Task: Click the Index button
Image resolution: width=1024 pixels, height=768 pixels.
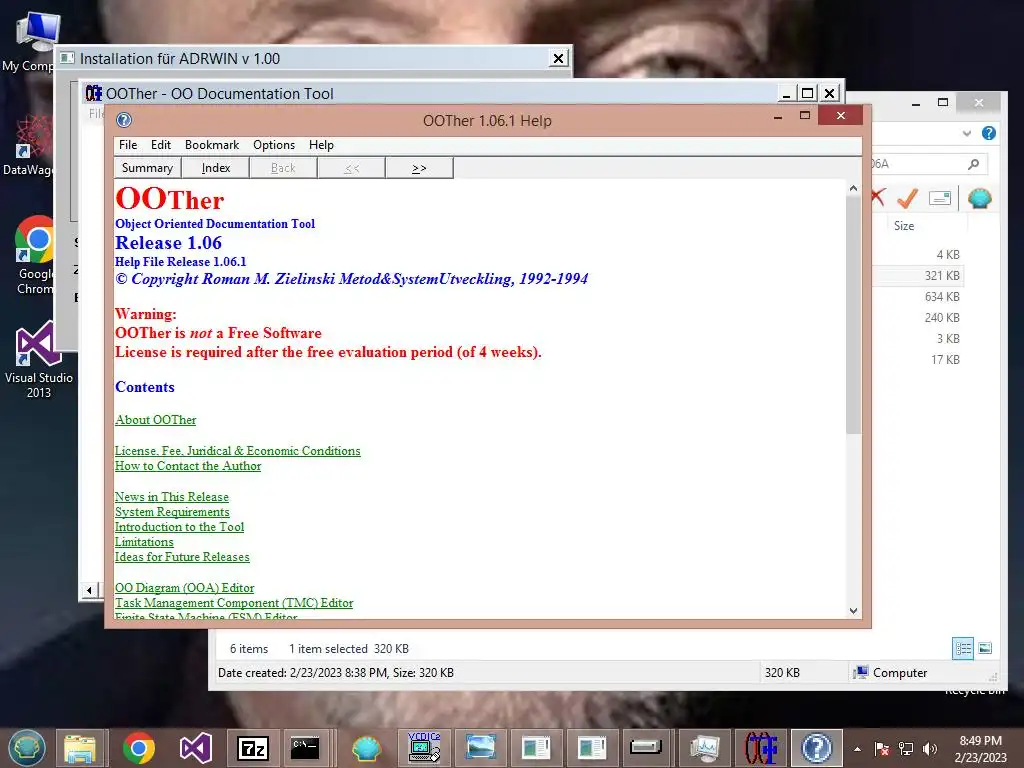Action: pyautogui.click(x=216, y=168)
